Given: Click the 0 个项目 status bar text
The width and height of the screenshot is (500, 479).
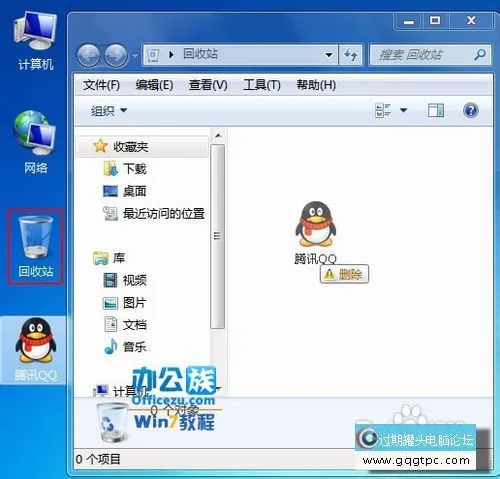Looking at the screenshot, I should click(98, 459).
